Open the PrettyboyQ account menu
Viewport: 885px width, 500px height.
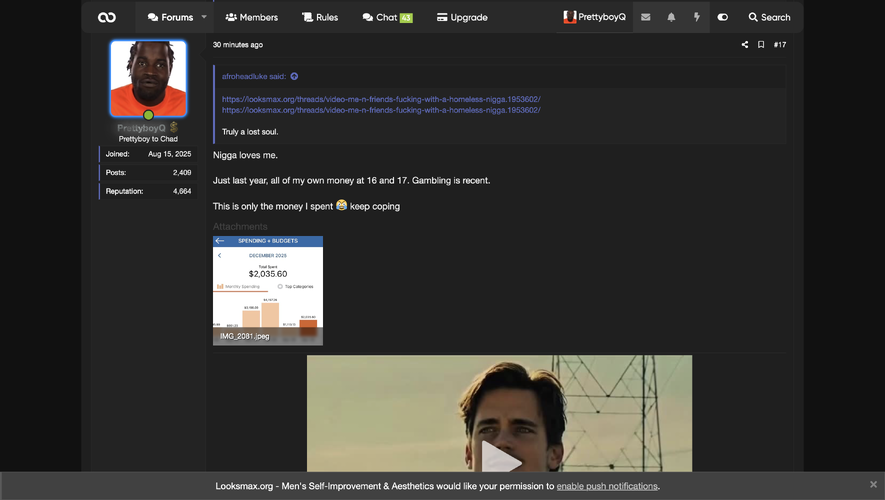(x=594, y=17)
